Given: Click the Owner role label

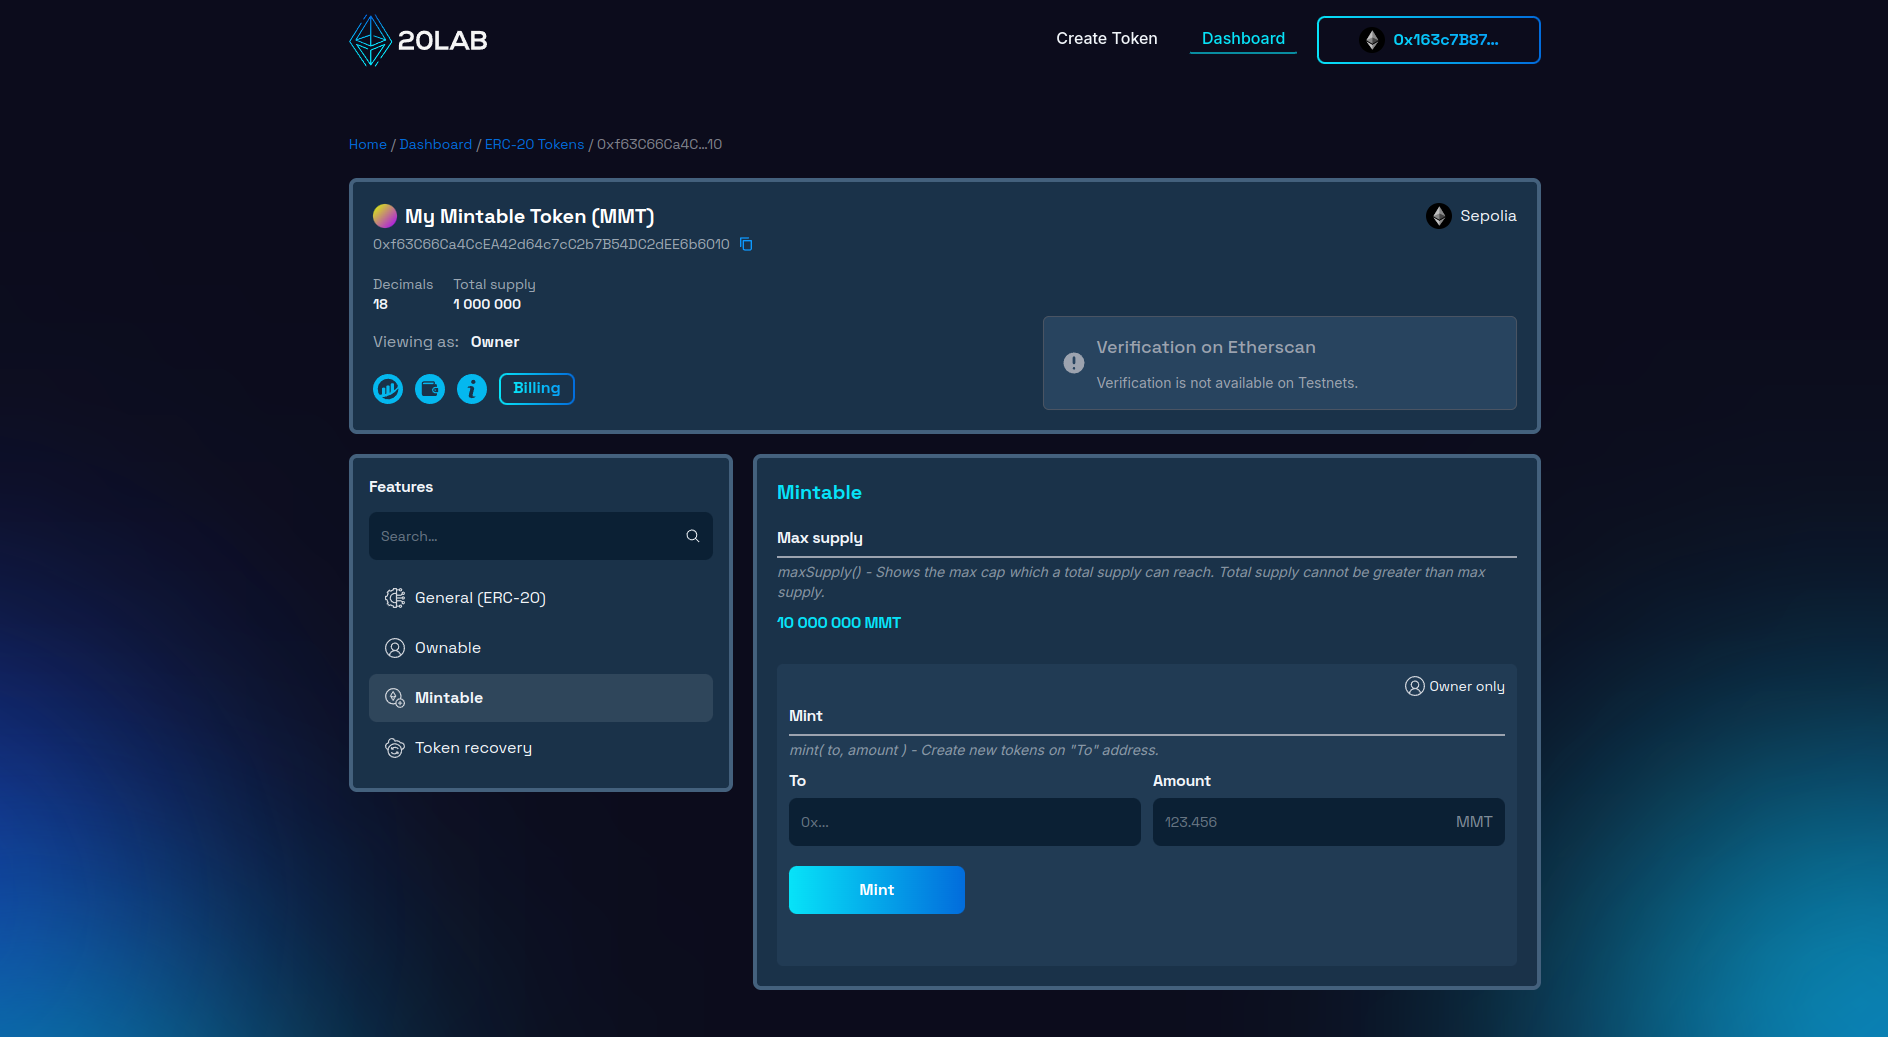Looking at the screenshot, I should [x=495, y=342].
